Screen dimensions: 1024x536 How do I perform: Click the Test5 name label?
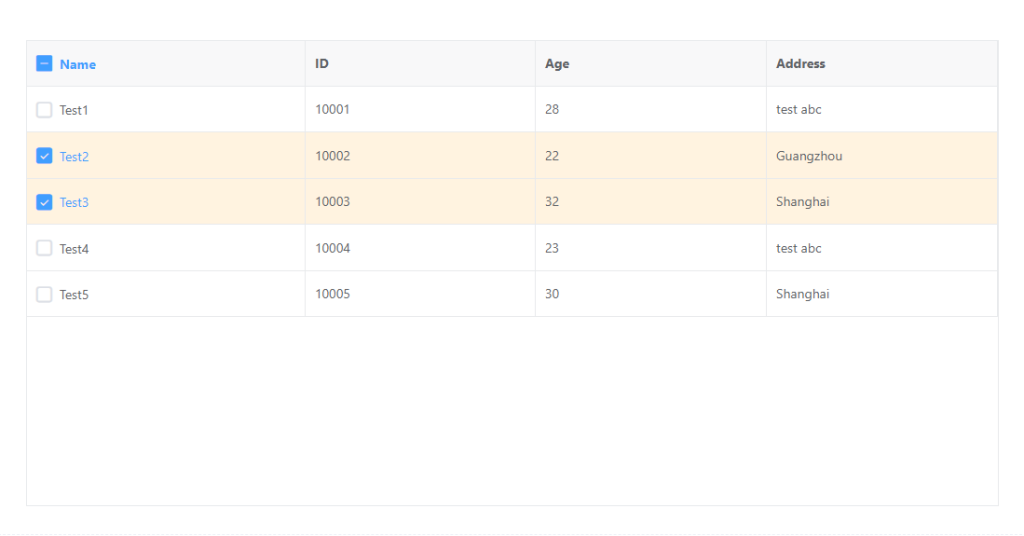(x=74, y=294)
